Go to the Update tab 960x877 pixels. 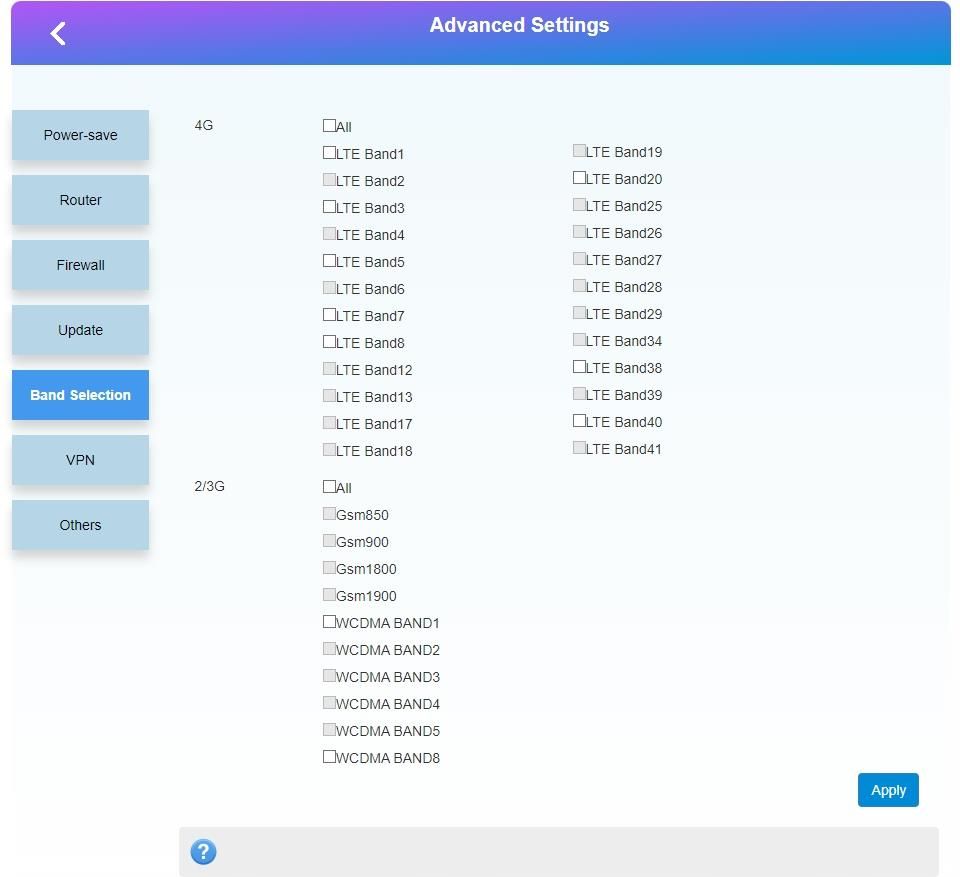pyautogui.click(x=80, y=330)
